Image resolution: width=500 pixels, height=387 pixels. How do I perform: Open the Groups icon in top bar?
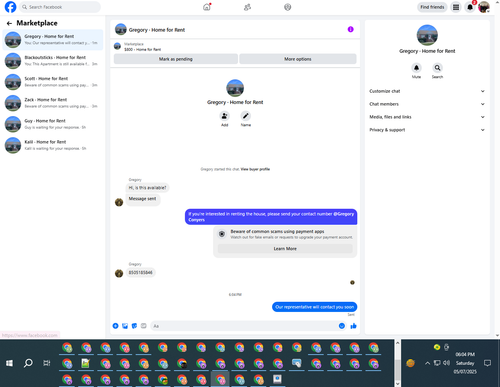pos(288,7)
